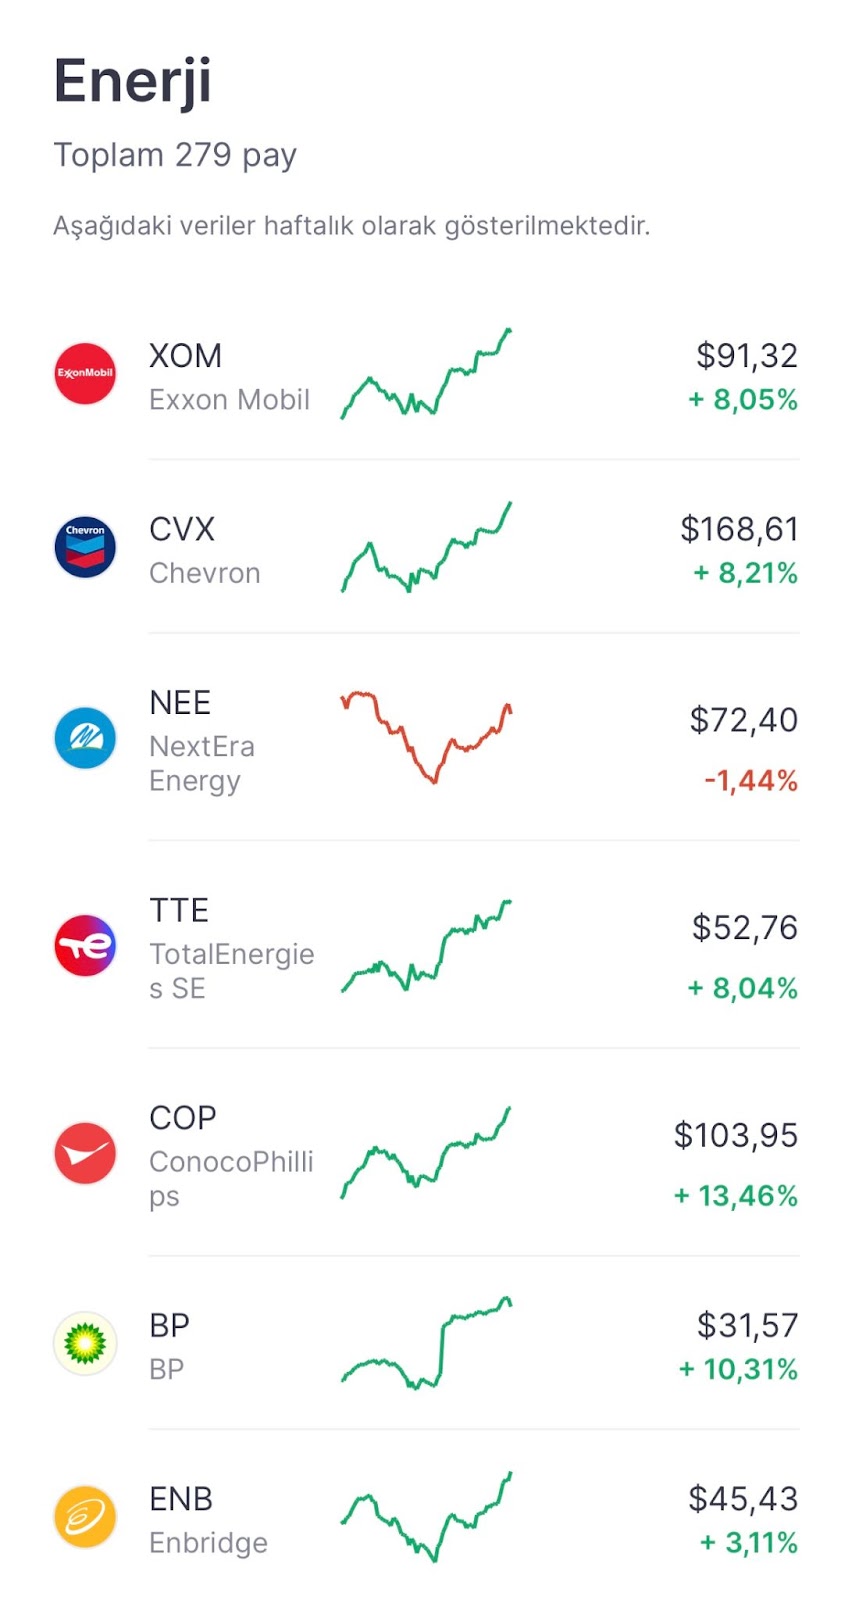Tap the Toplam 279 pay subtitle
The image size is (852, 1600).
[x=175, y=156]
